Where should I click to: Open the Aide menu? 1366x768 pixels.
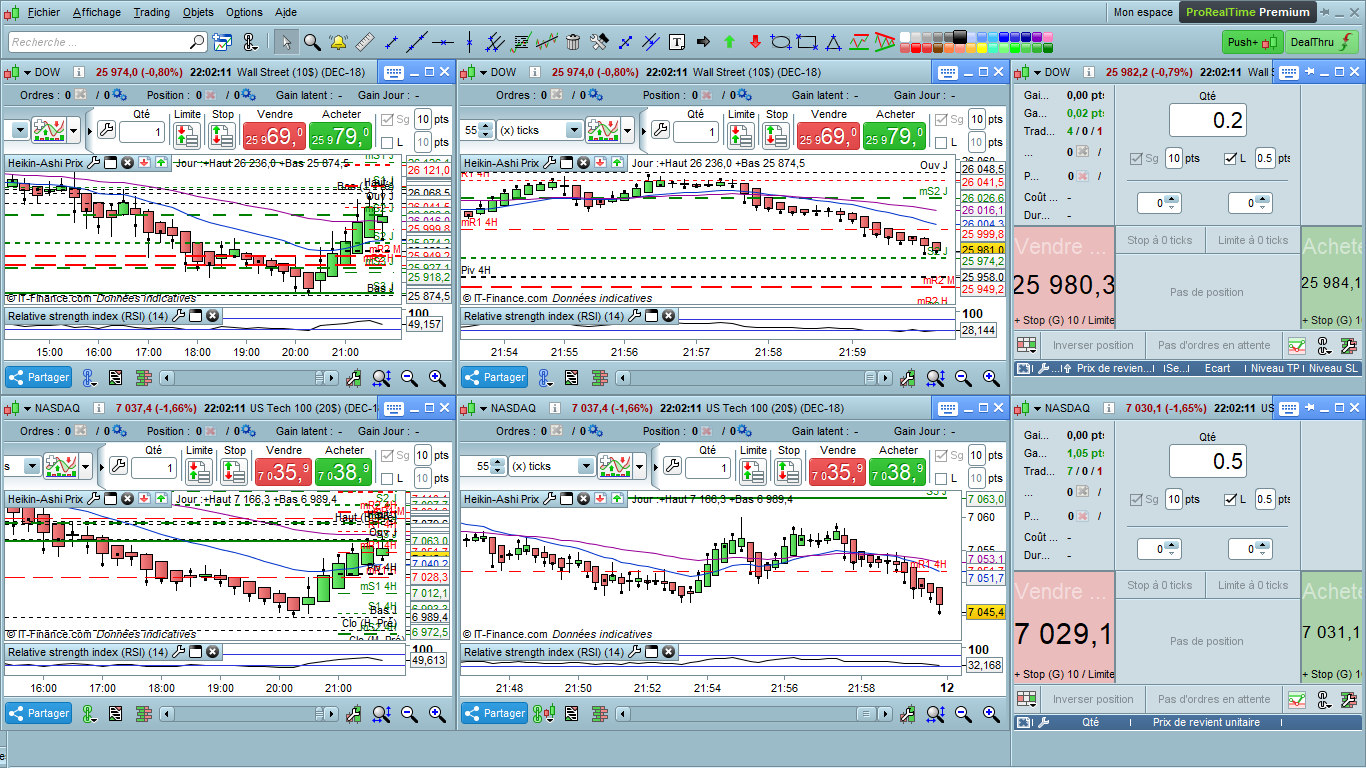(285, 12)
